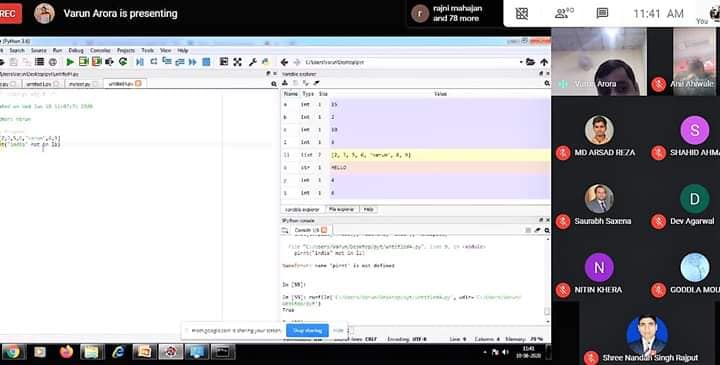720x365 pixels.
Task: Click the volume speaker tray icon
Action: pos(505,352)
